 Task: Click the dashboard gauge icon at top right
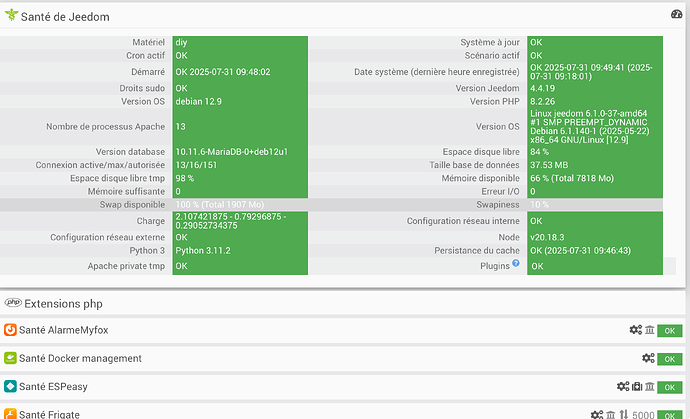coord(676,14)
